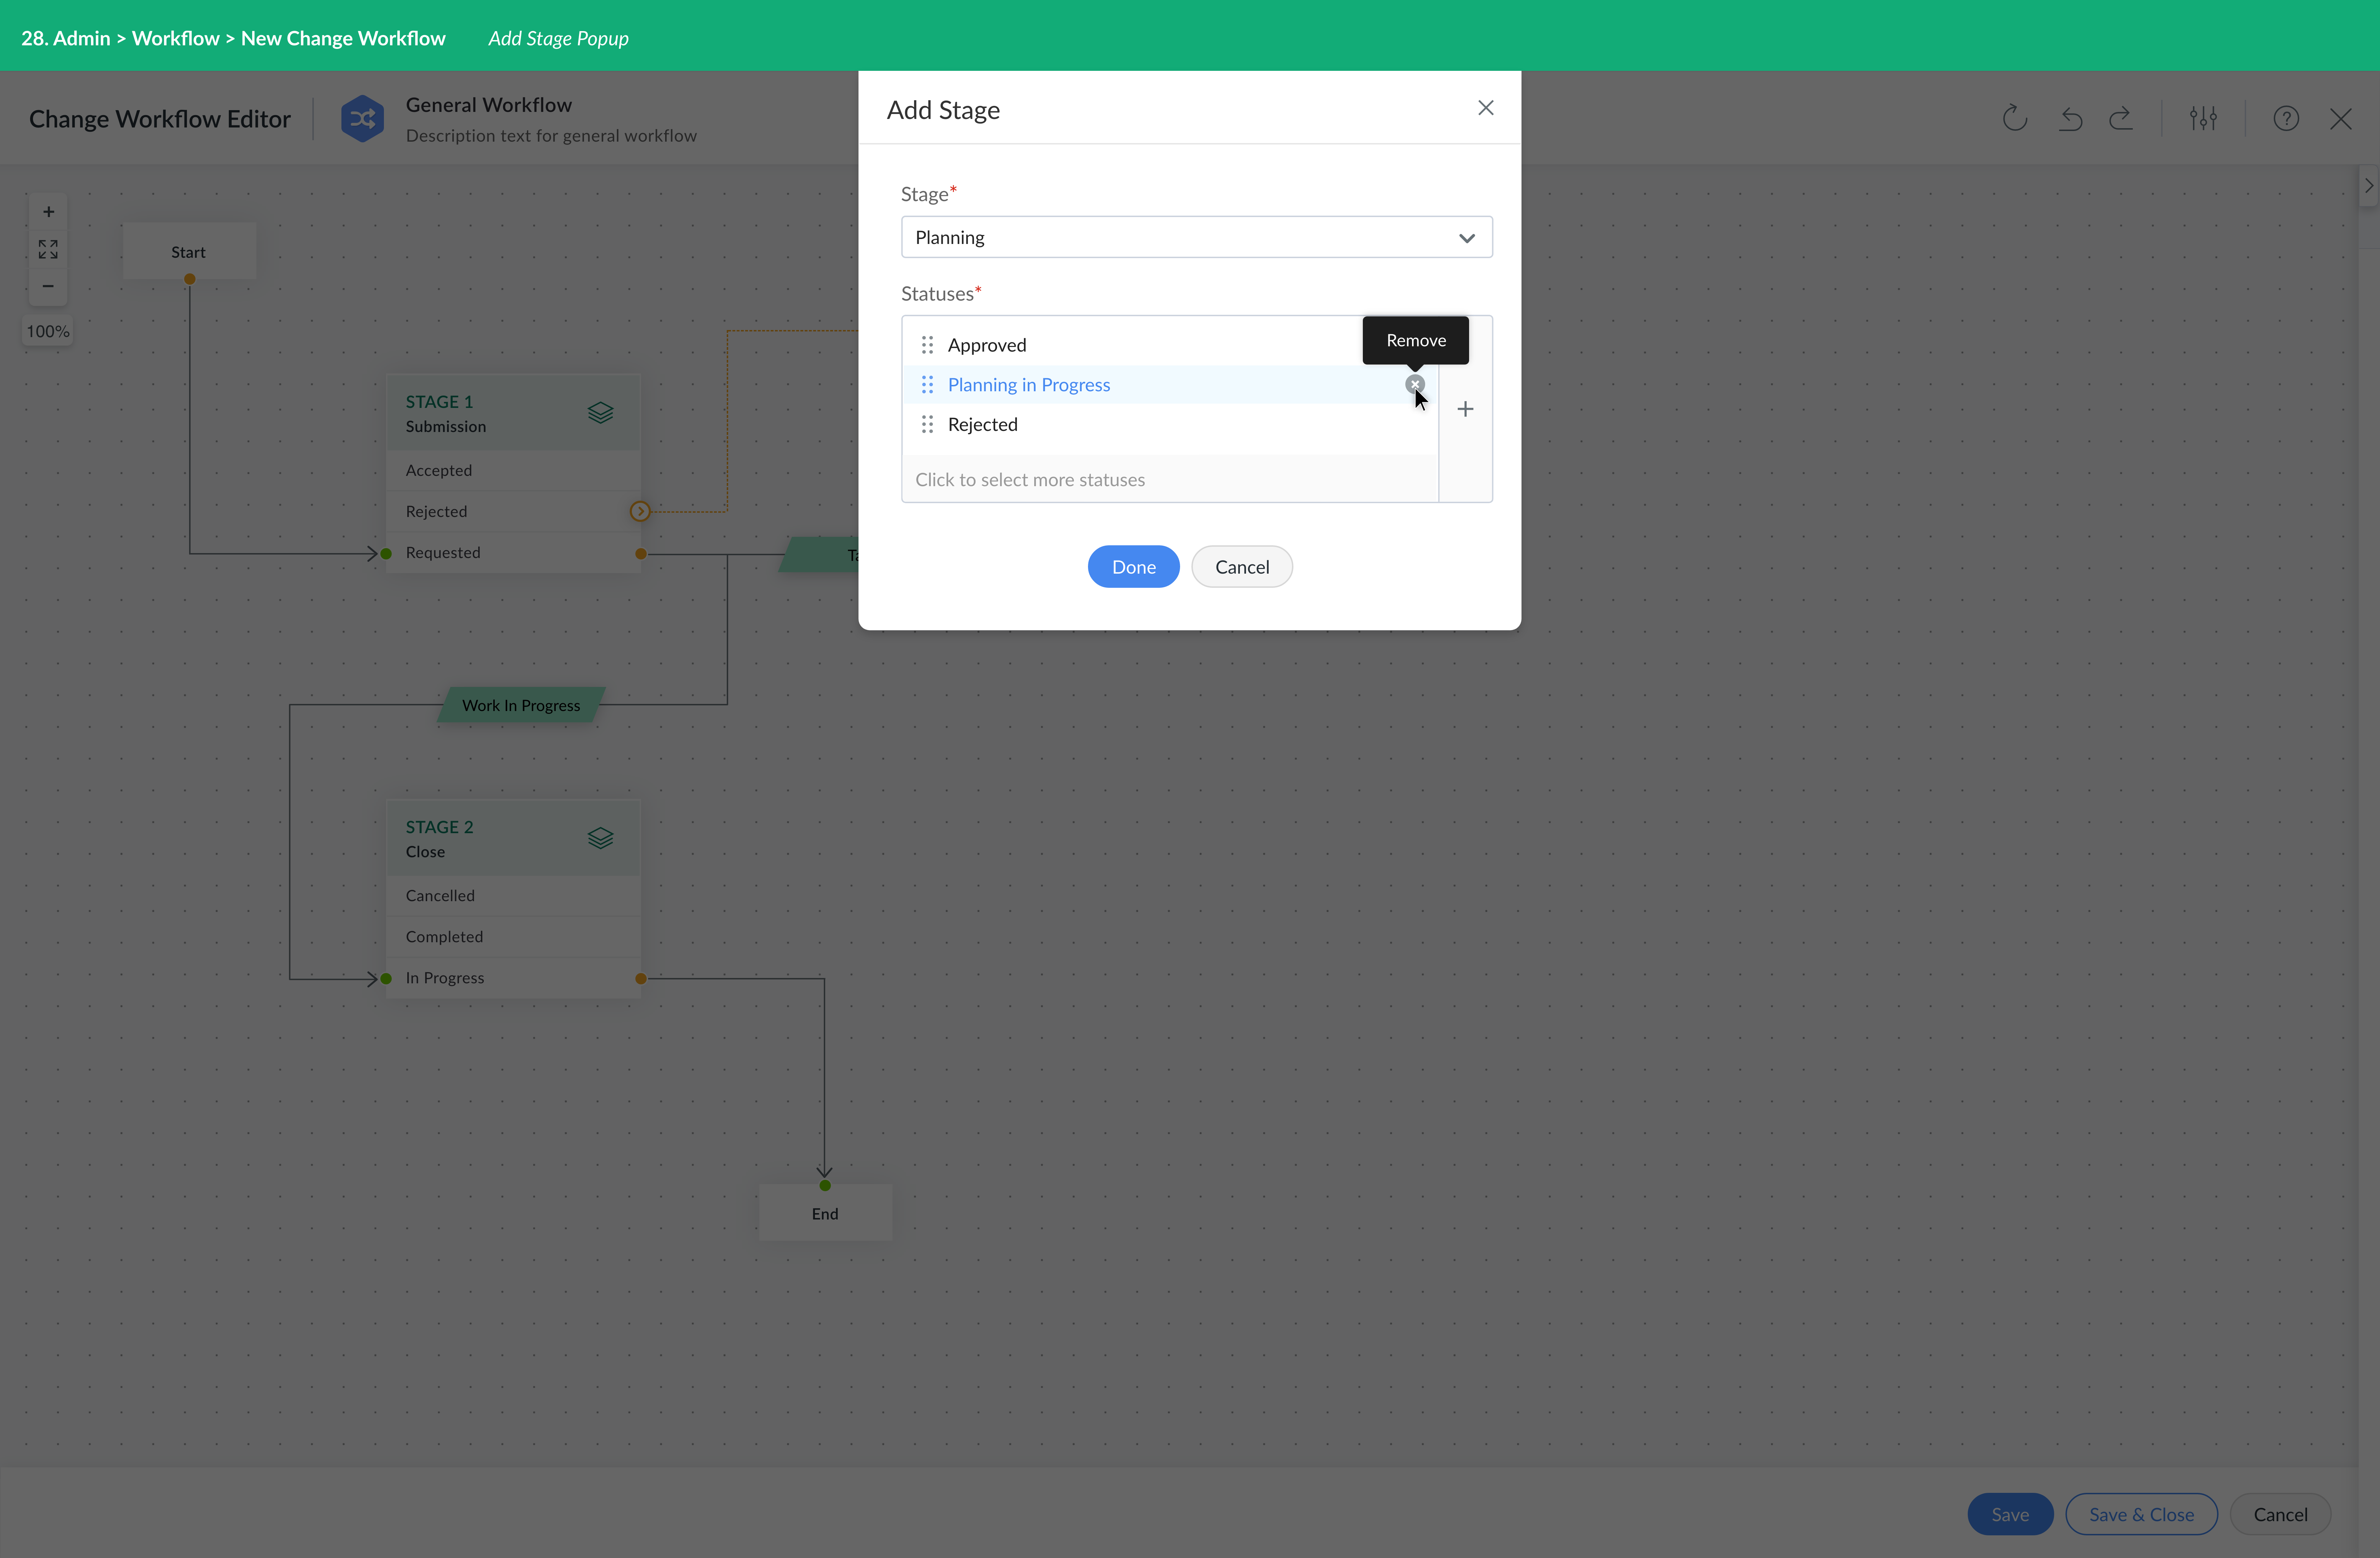Close the Add Stage popup

point(1486,108)
